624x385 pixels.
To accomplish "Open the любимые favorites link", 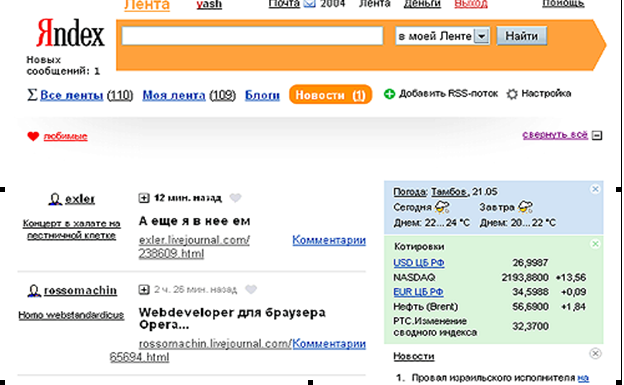I will pyautogui.click(x=65, y=136).
